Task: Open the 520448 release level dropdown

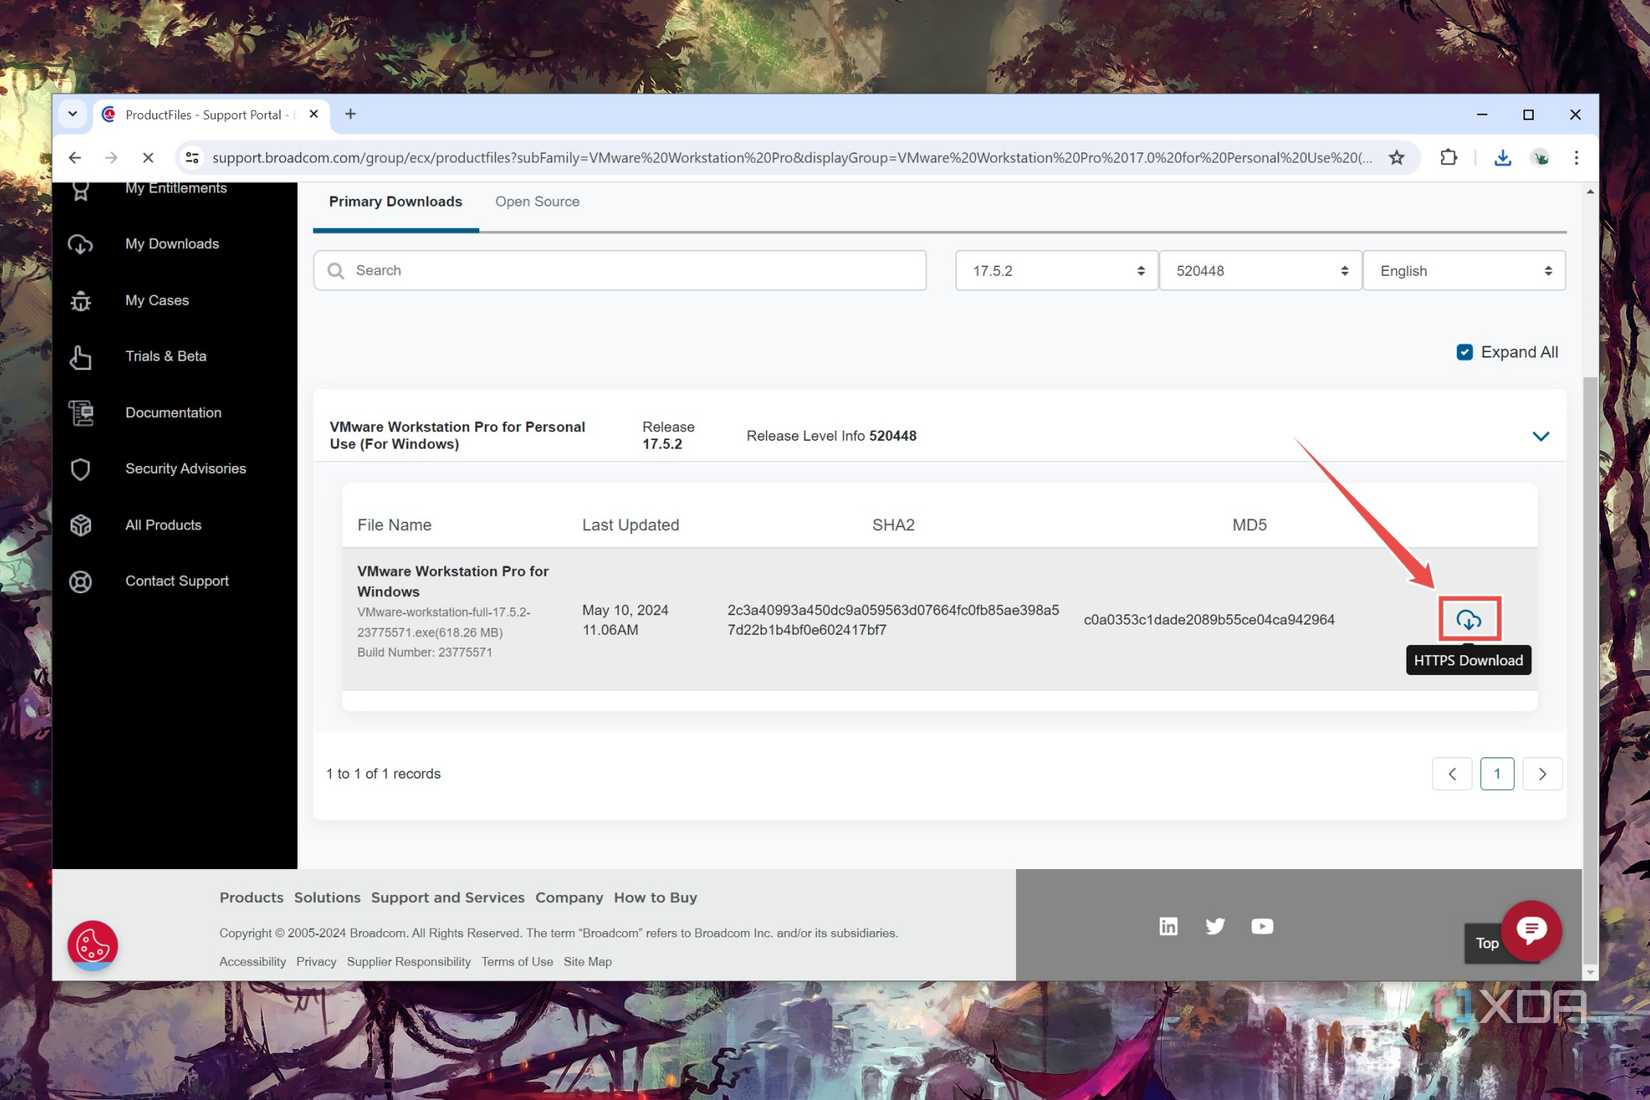Action: pos(1260,271)
